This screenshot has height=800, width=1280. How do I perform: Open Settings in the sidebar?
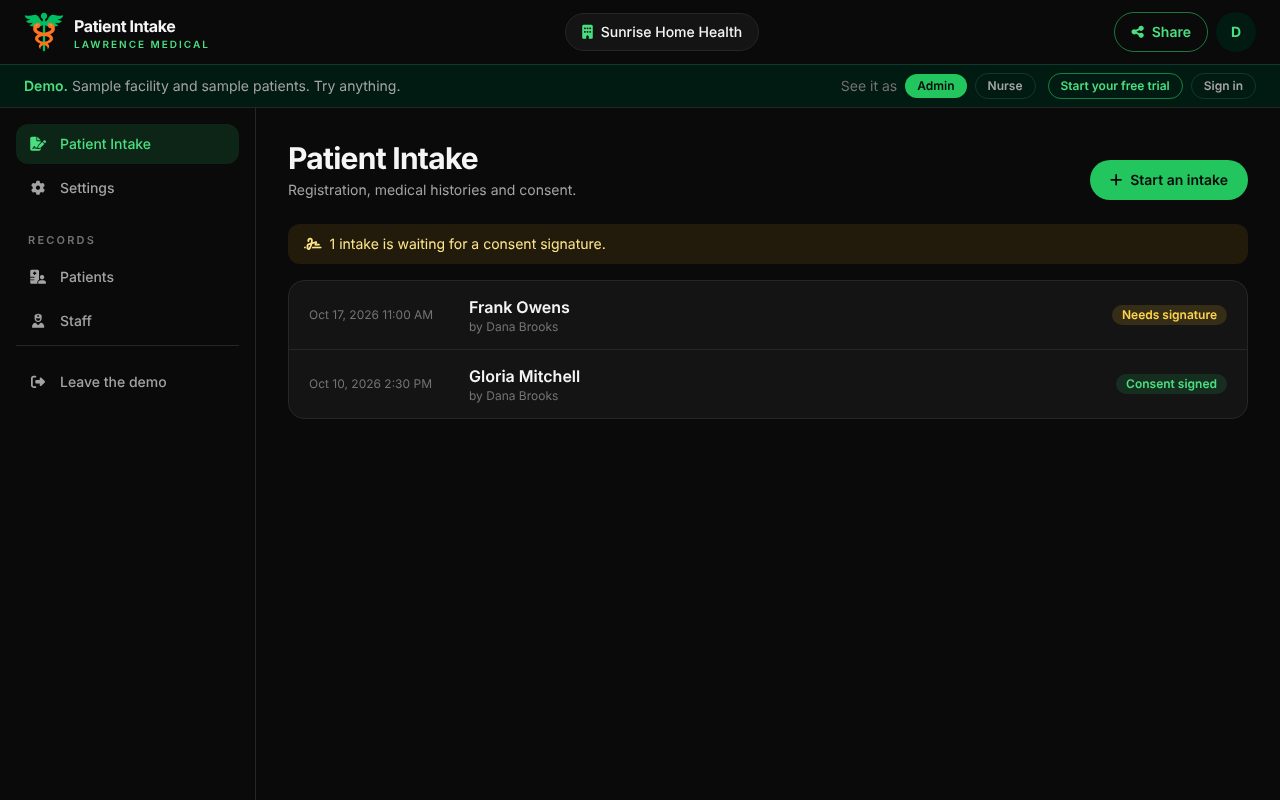tap(127, 188)
